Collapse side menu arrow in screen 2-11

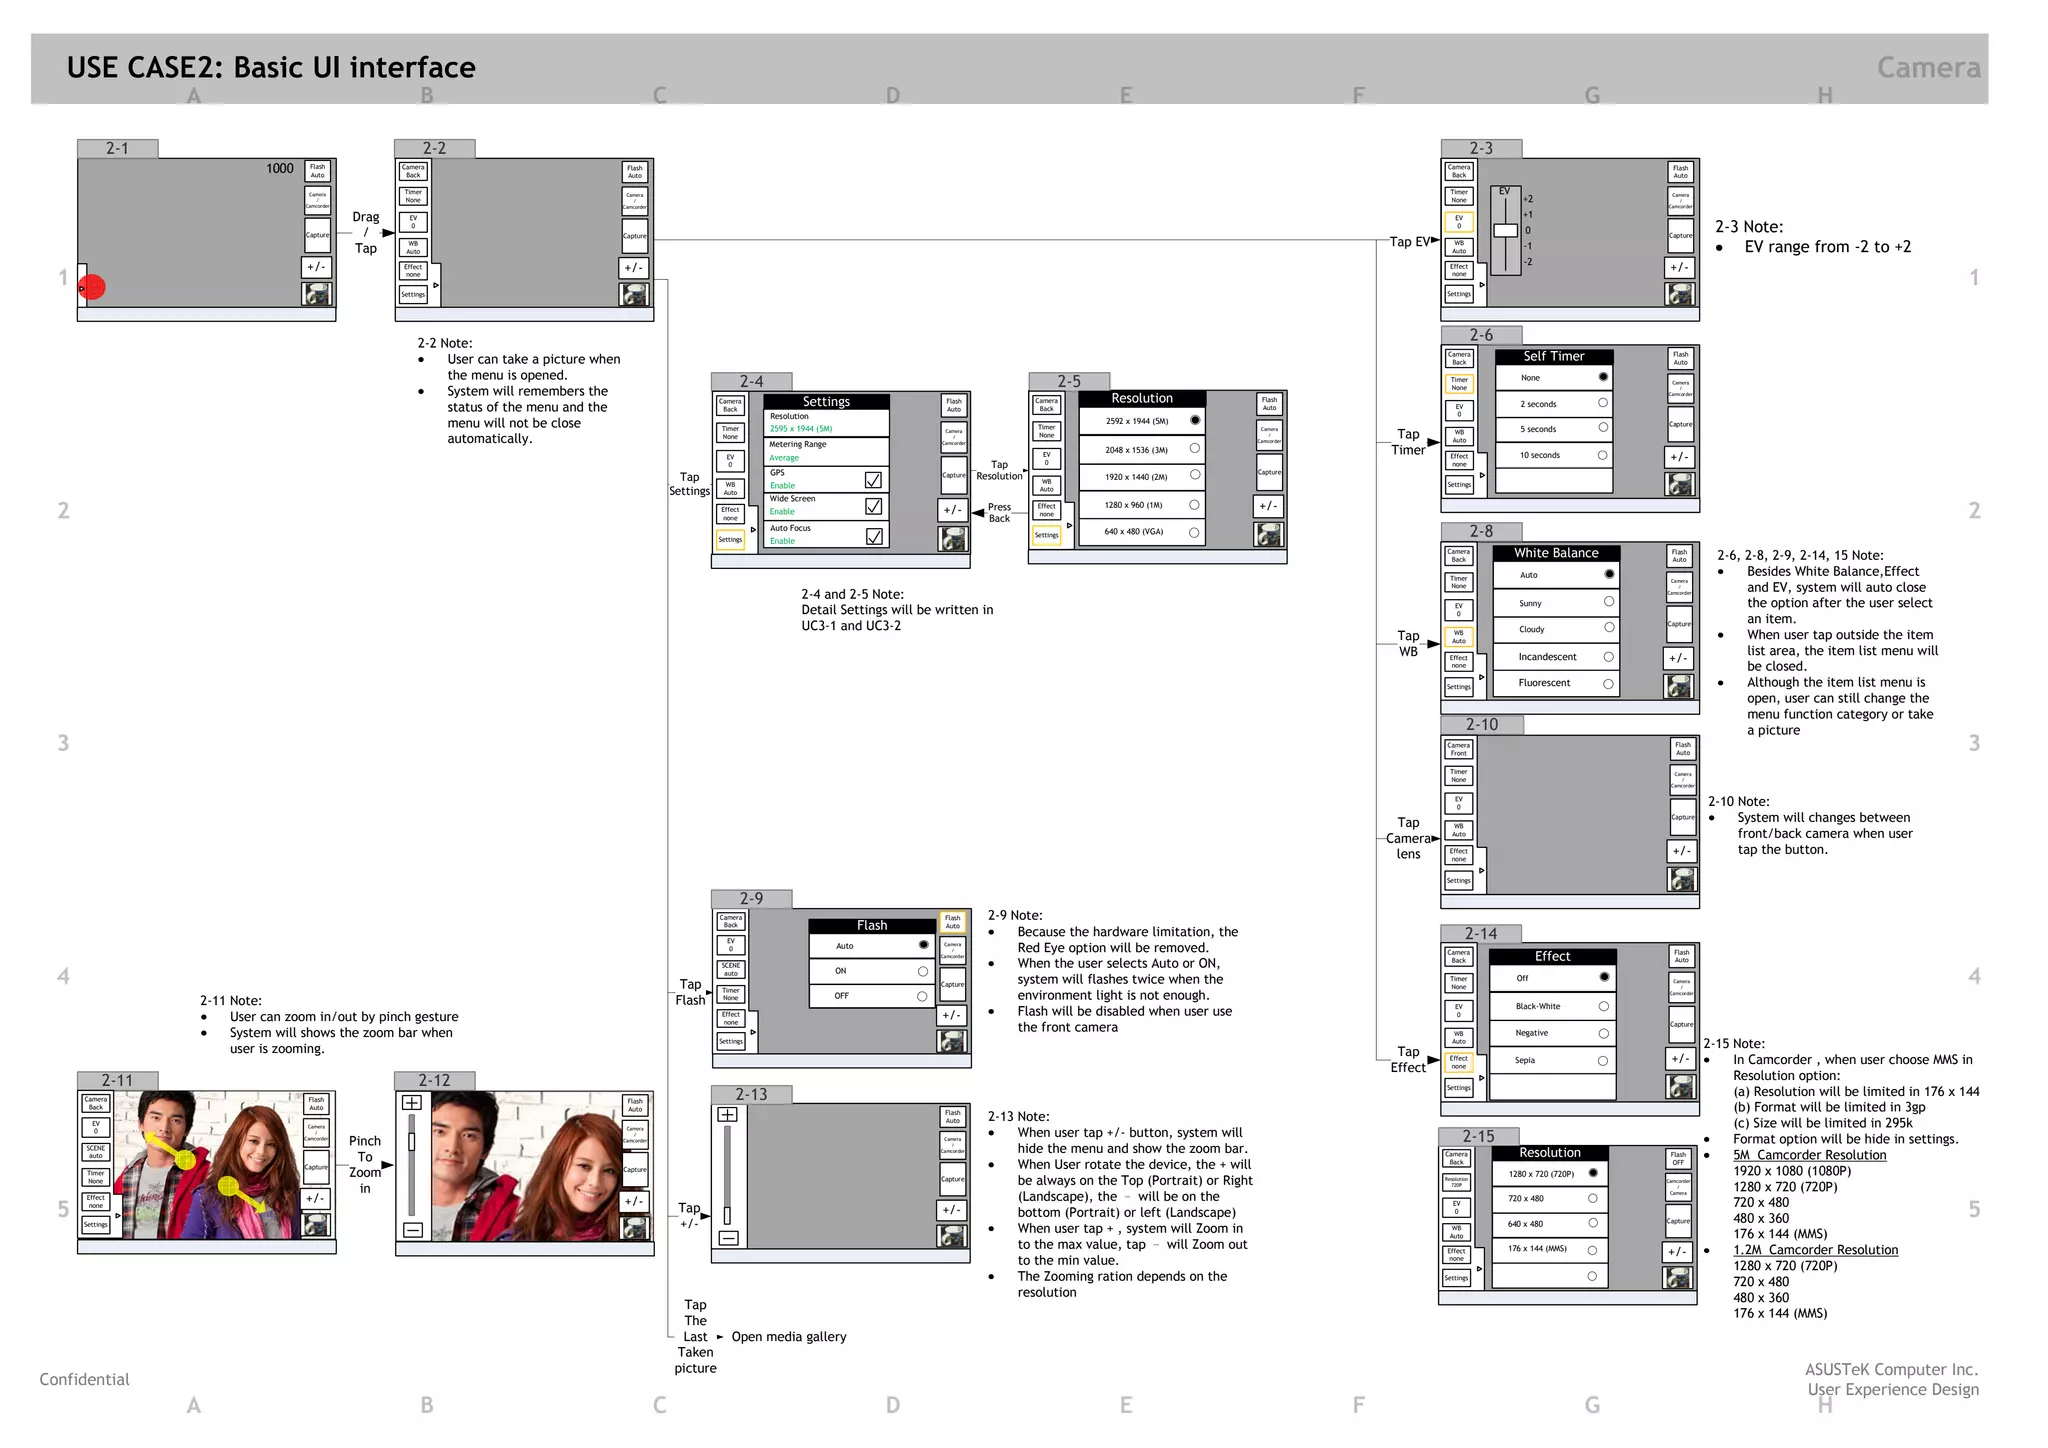118,1216
